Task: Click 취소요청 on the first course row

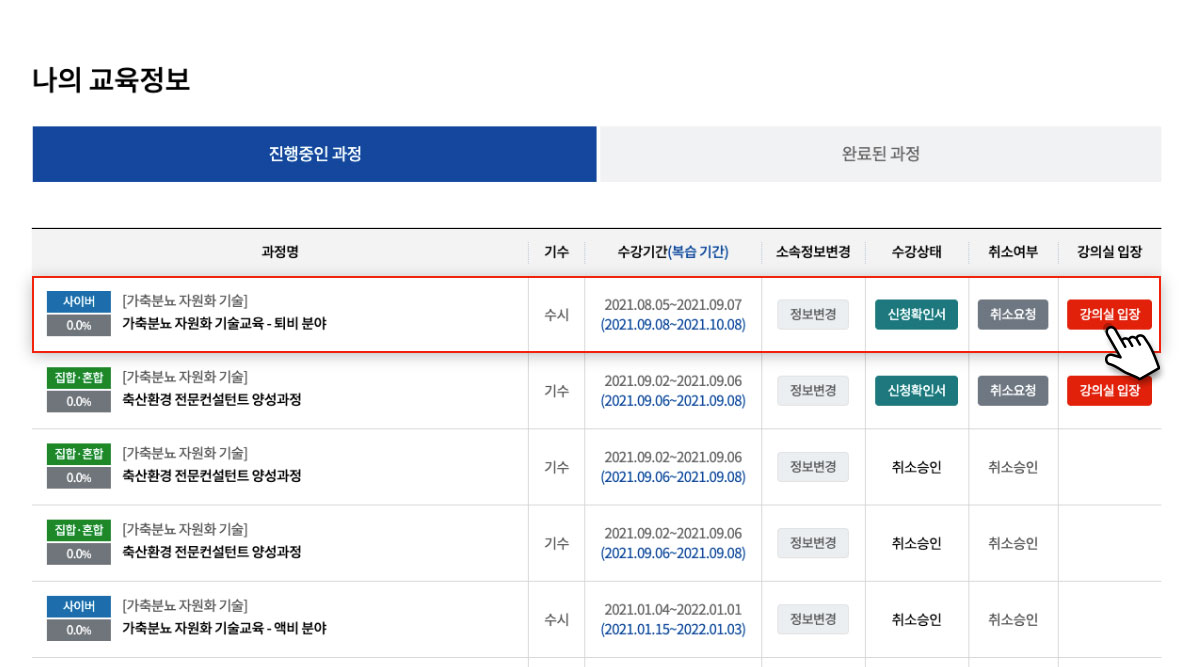Action: [x=1013, y=313]
